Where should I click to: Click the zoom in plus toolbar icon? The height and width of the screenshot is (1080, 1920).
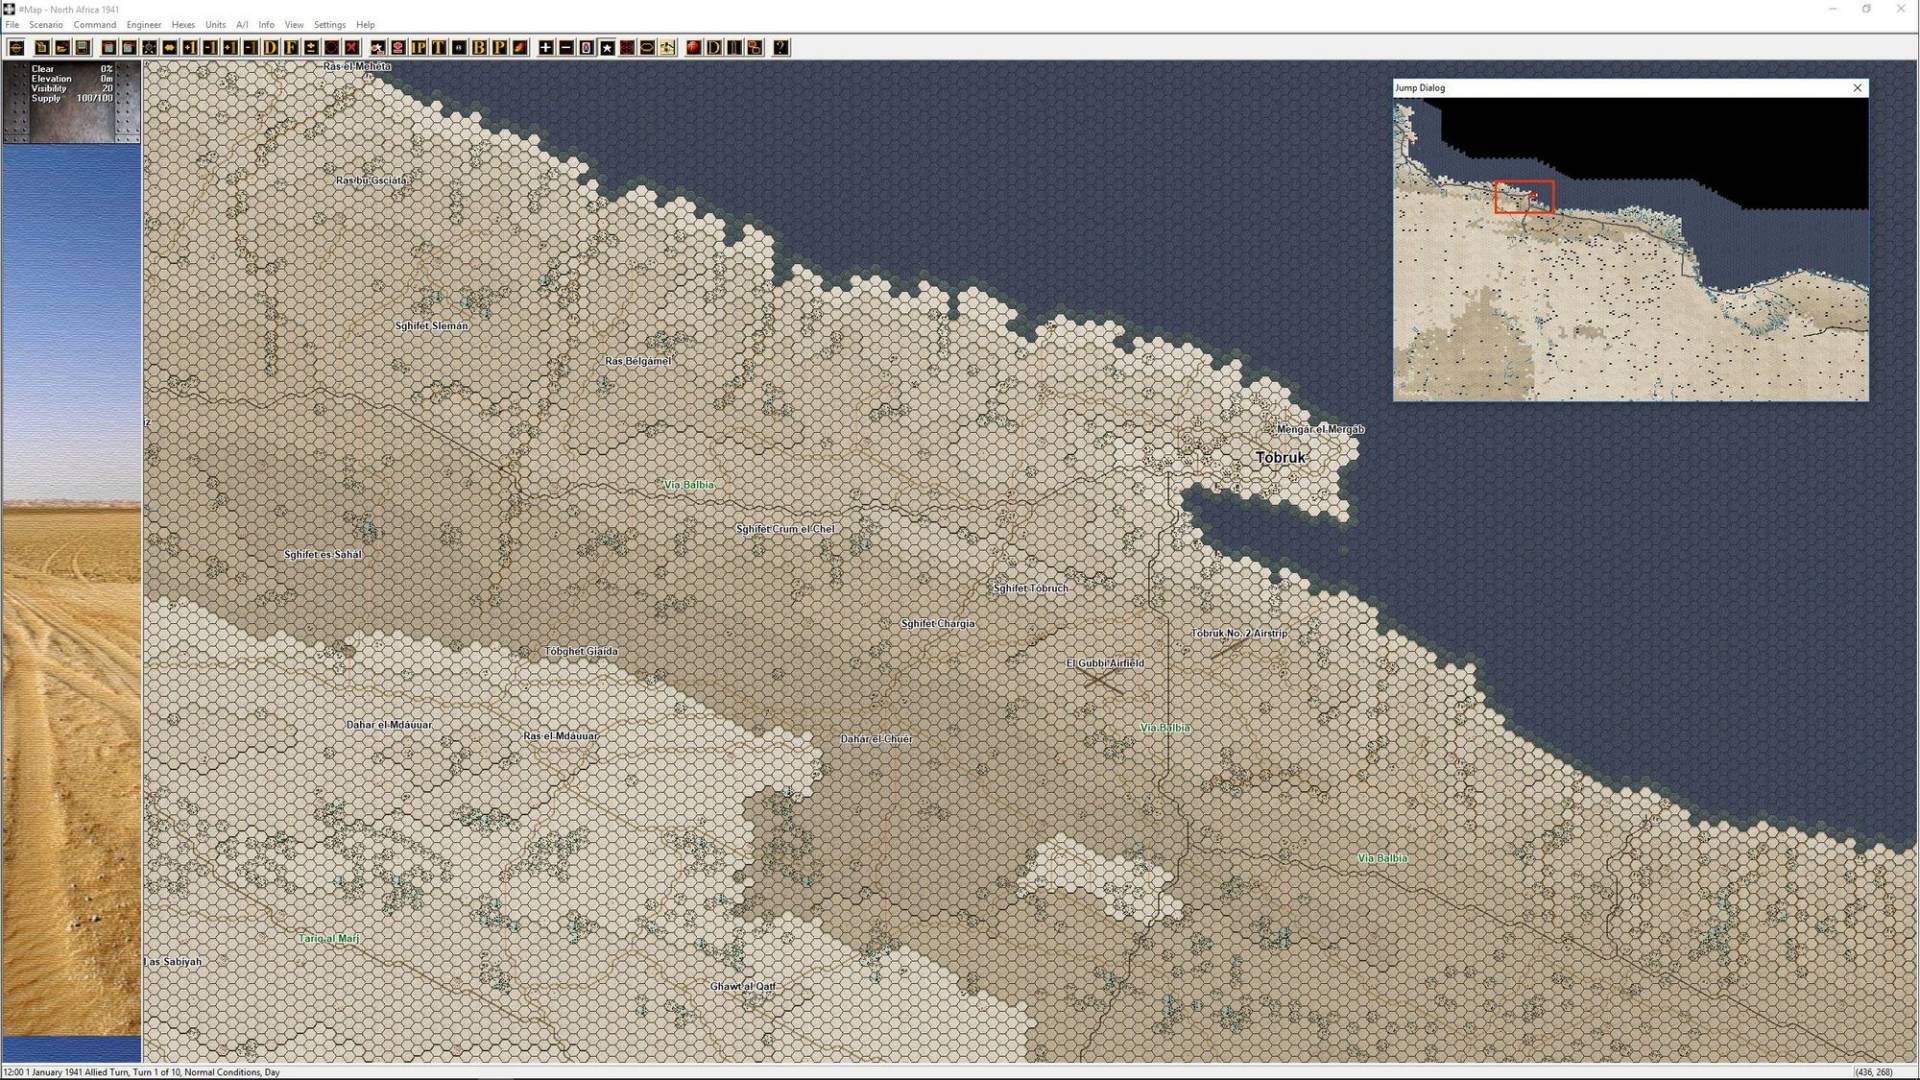(x=545, y=47)
